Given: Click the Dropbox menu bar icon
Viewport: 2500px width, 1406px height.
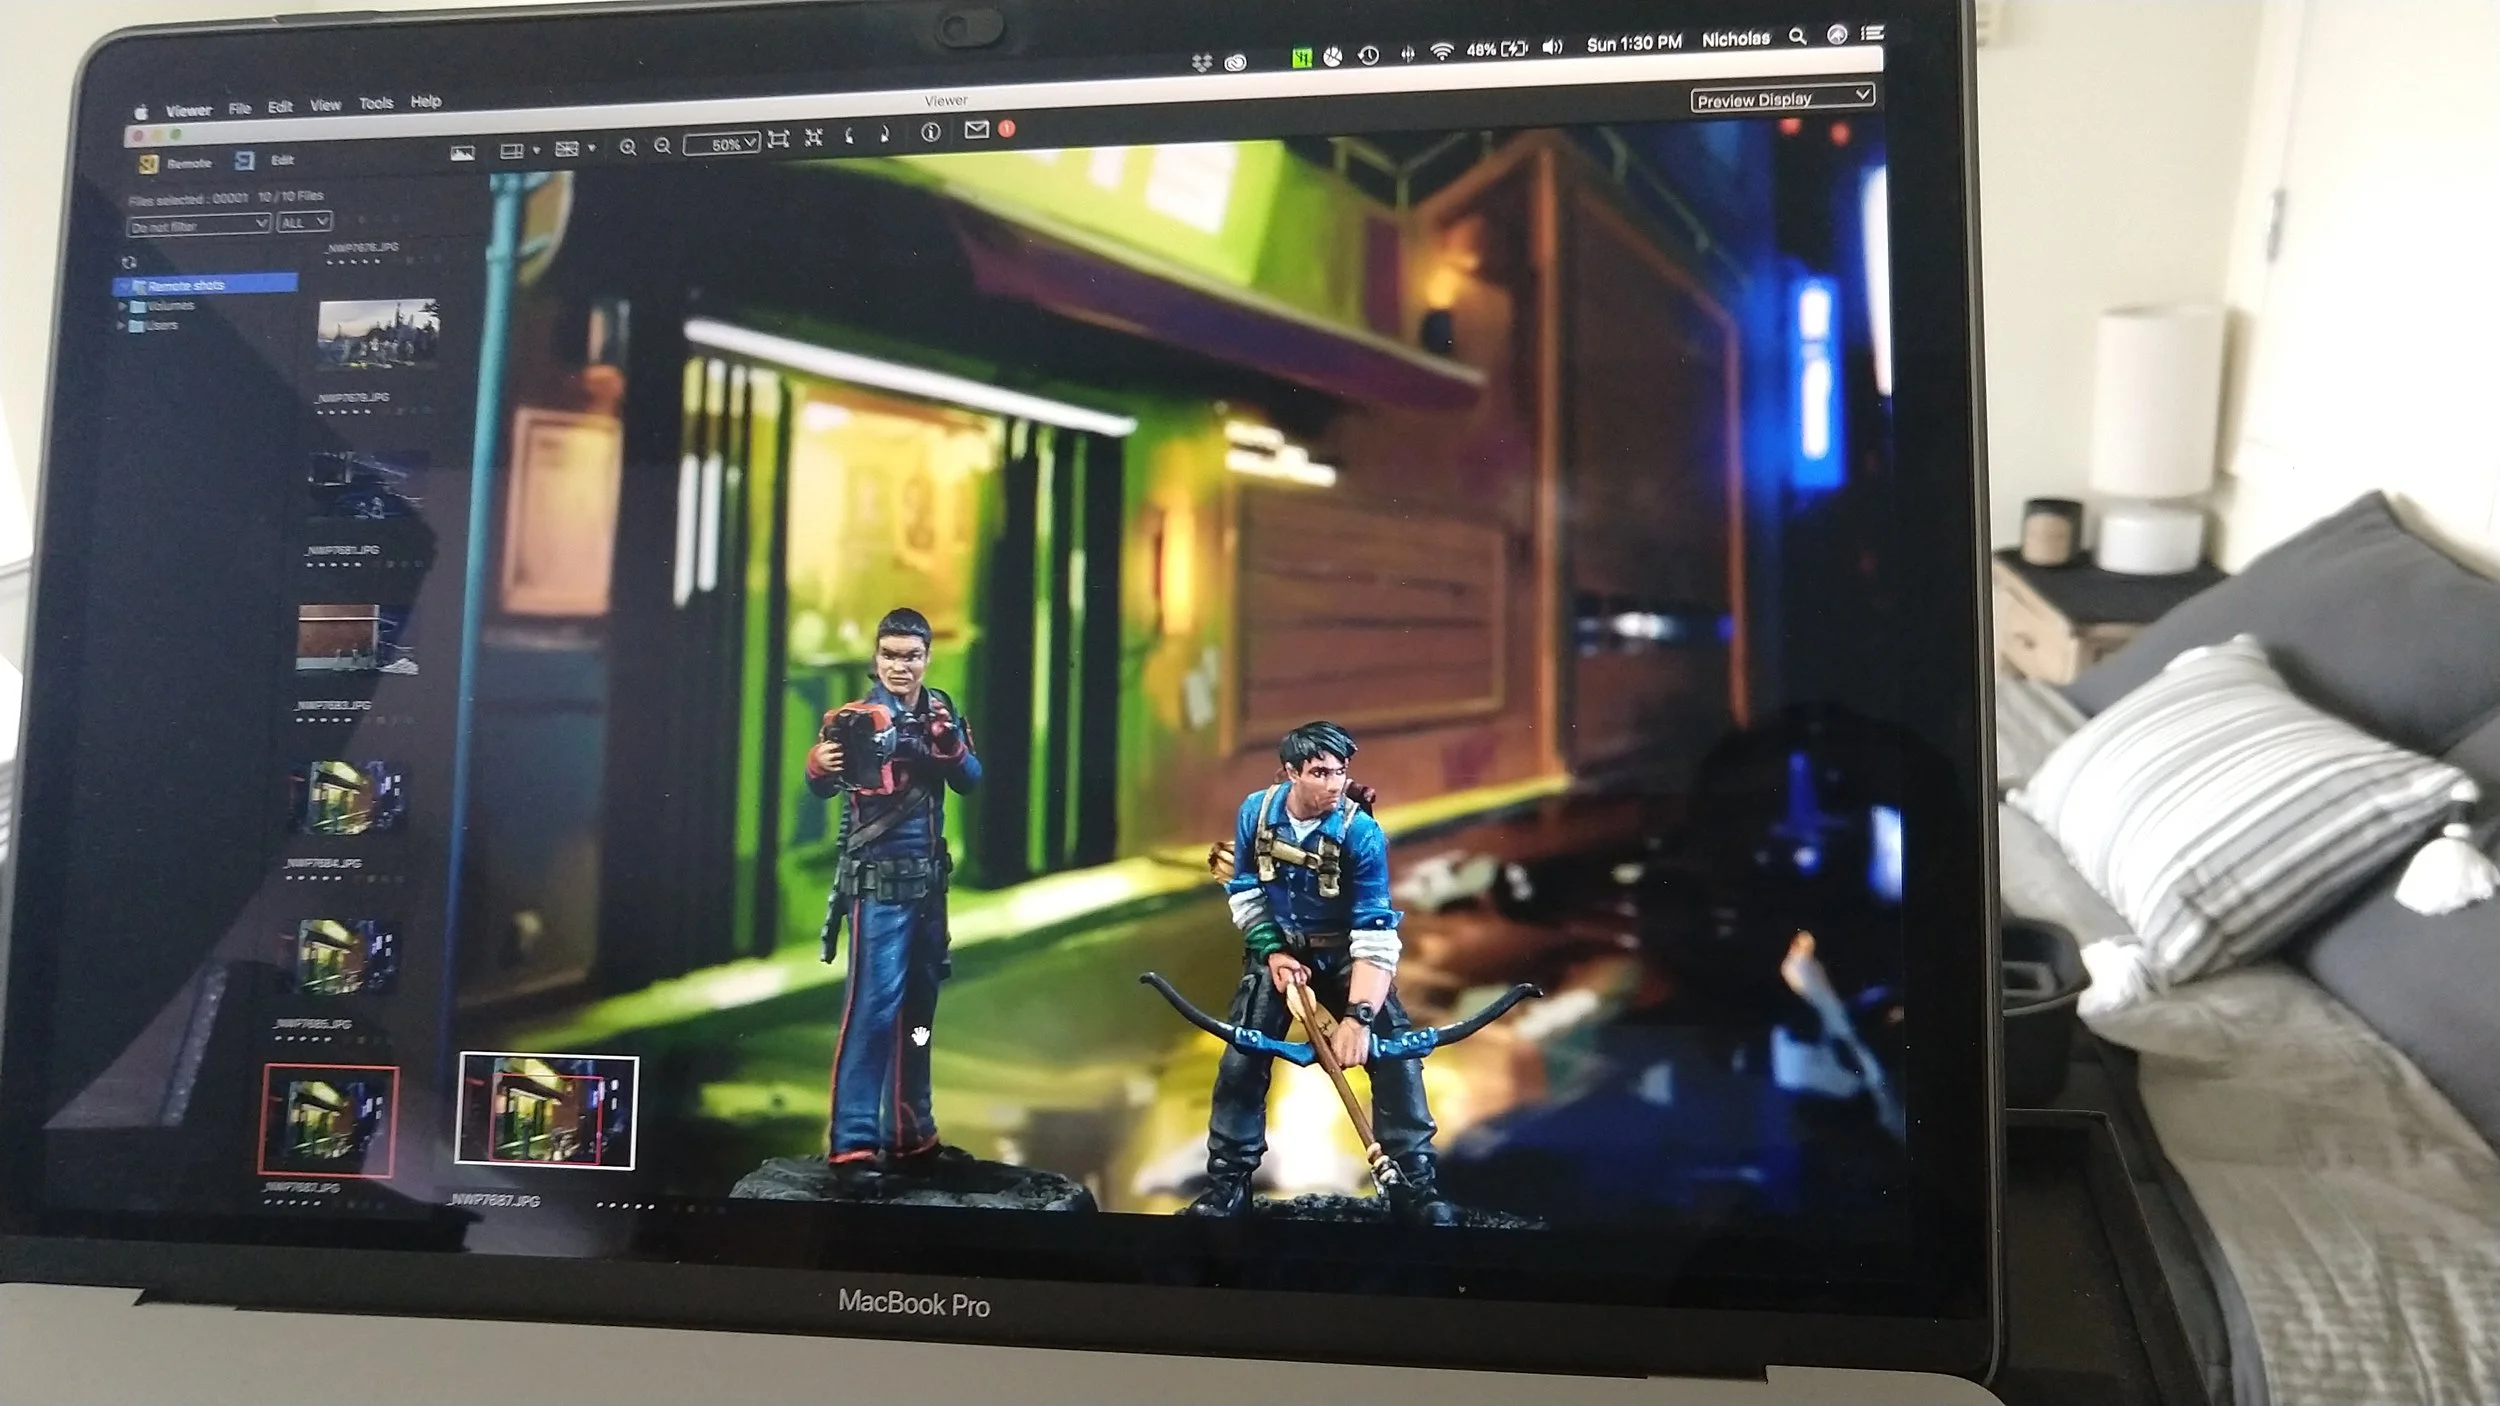Looking at the screenshot, I should pos(1201,63).
